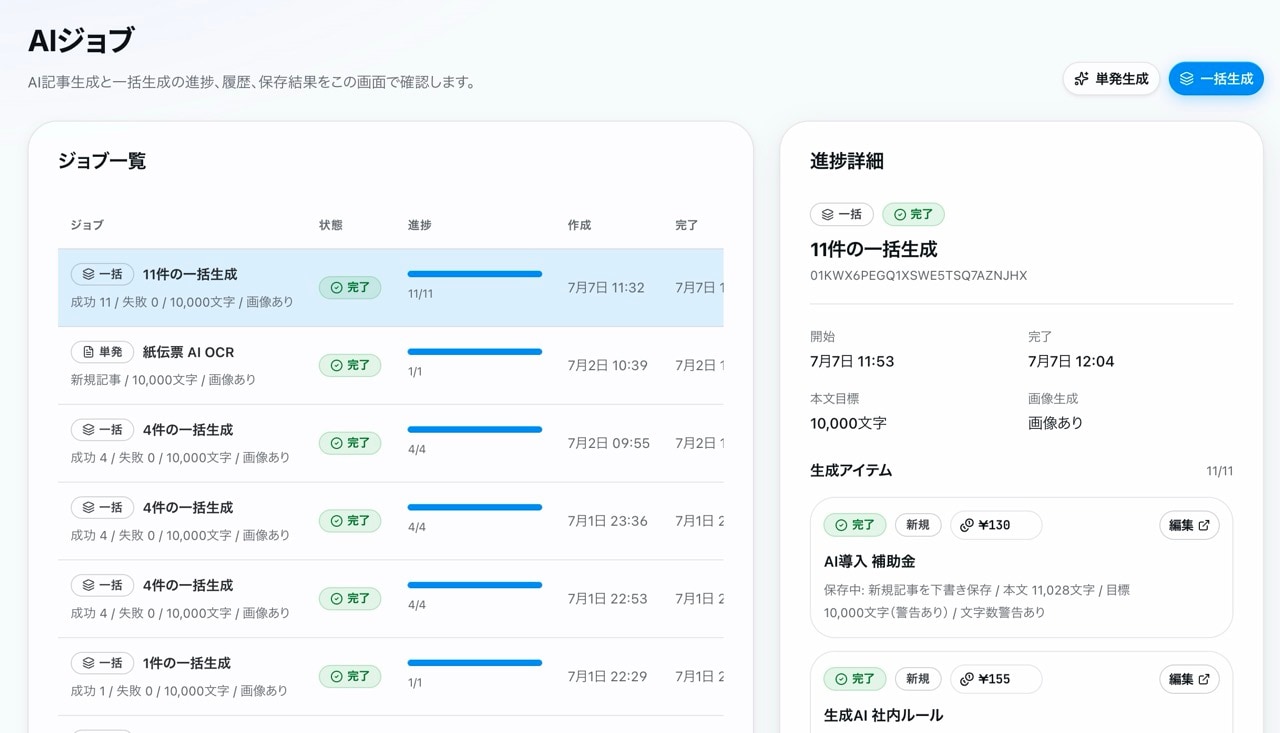Click the ¥130 cost chip

pyautogui.click(x=996, y=525)
